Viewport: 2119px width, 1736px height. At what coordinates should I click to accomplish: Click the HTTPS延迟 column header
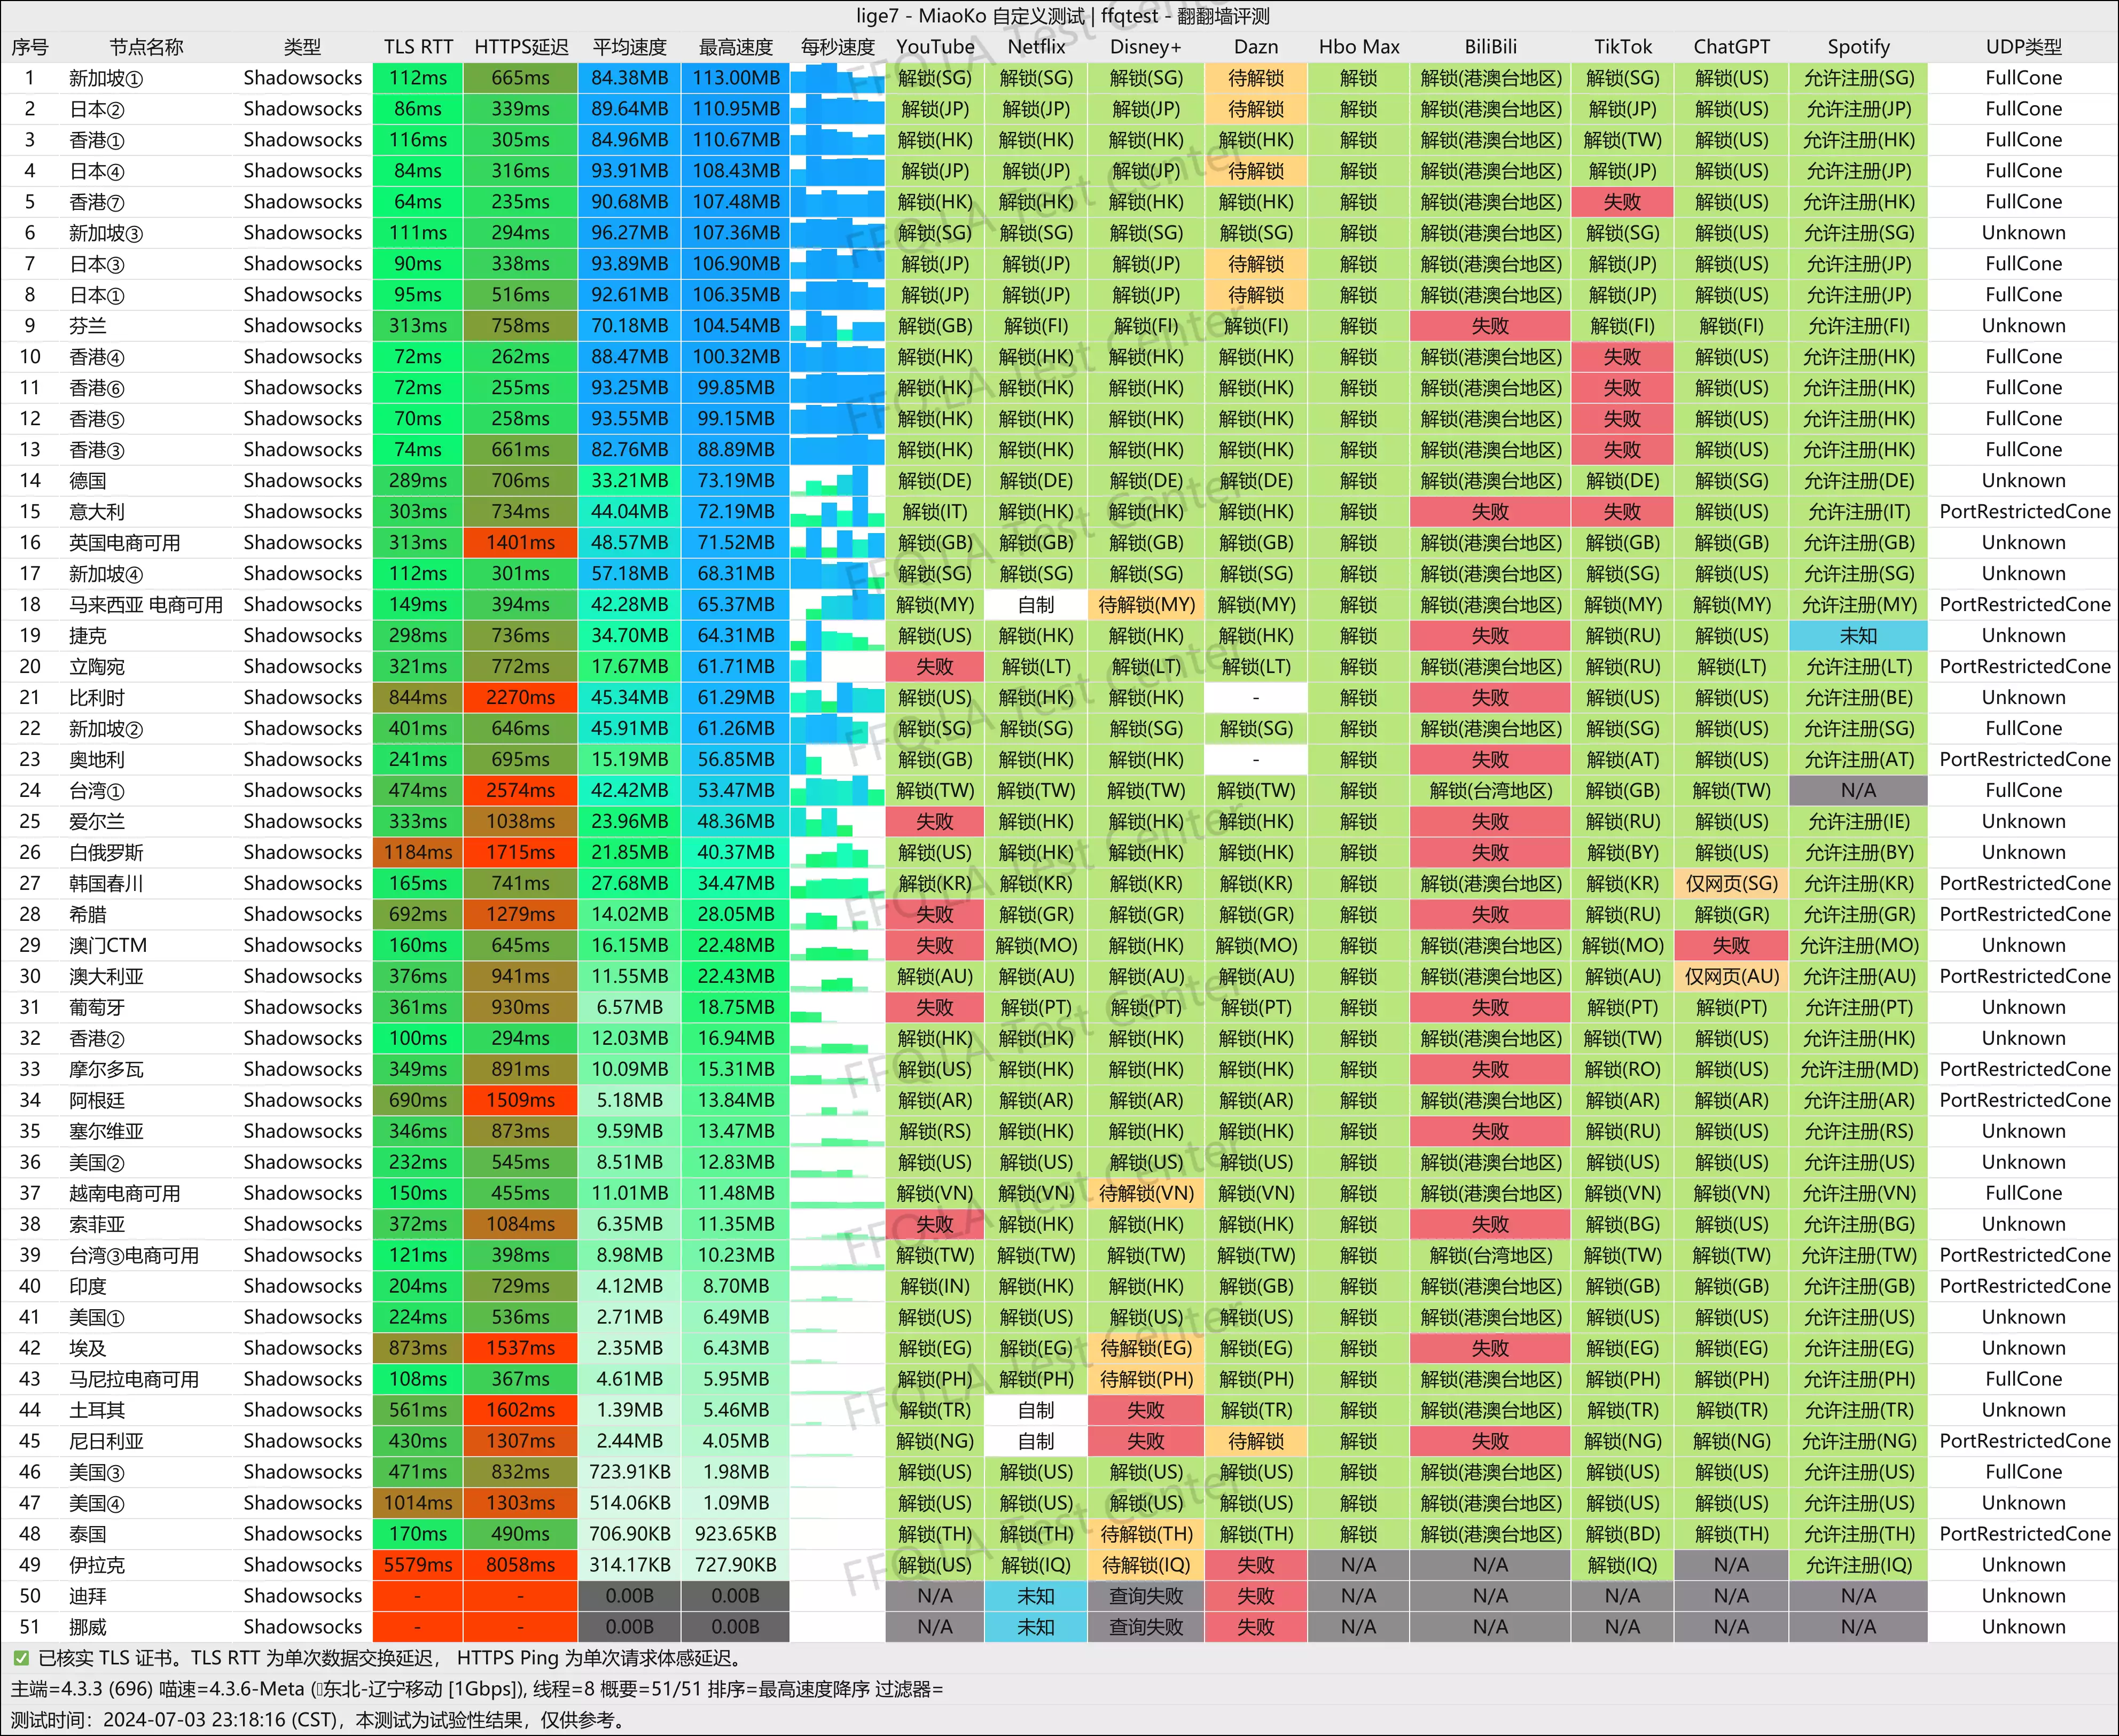tap(520, 47)
